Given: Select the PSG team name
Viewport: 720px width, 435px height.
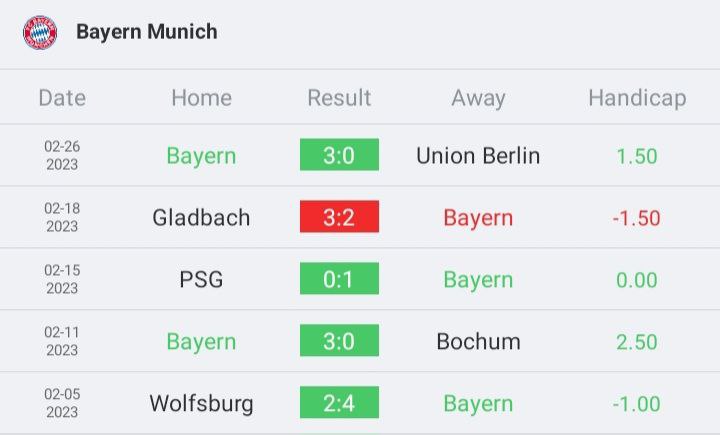Looking at the screenshot, I should (x=201, y=280).
